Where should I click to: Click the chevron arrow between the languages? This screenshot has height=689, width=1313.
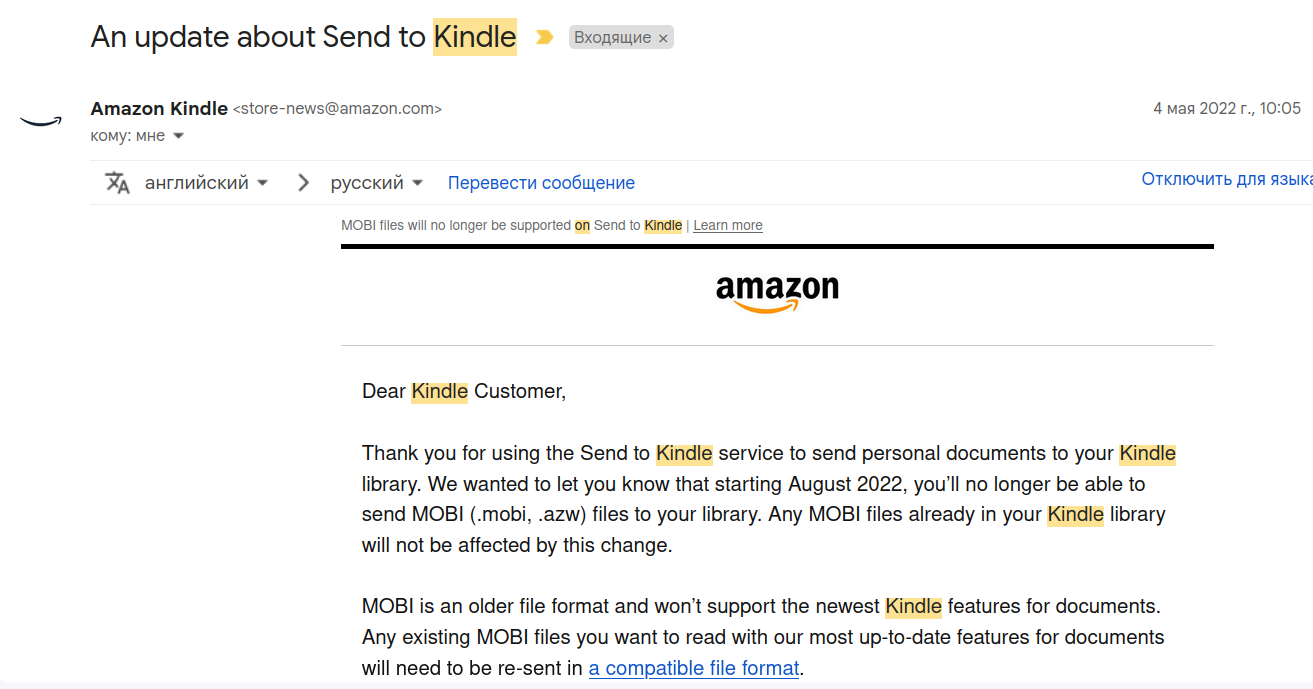[x=303, y=183]
